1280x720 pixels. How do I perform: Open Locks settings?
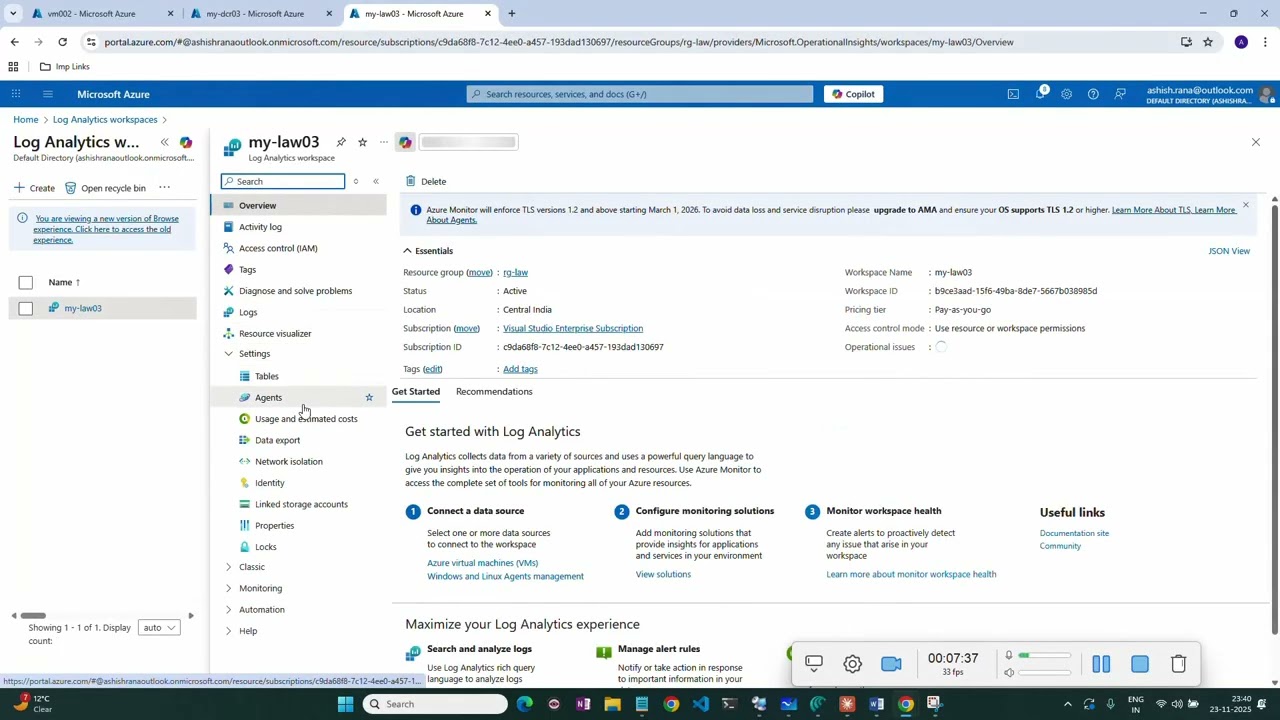pyautogui.click(x=265, y=547)
